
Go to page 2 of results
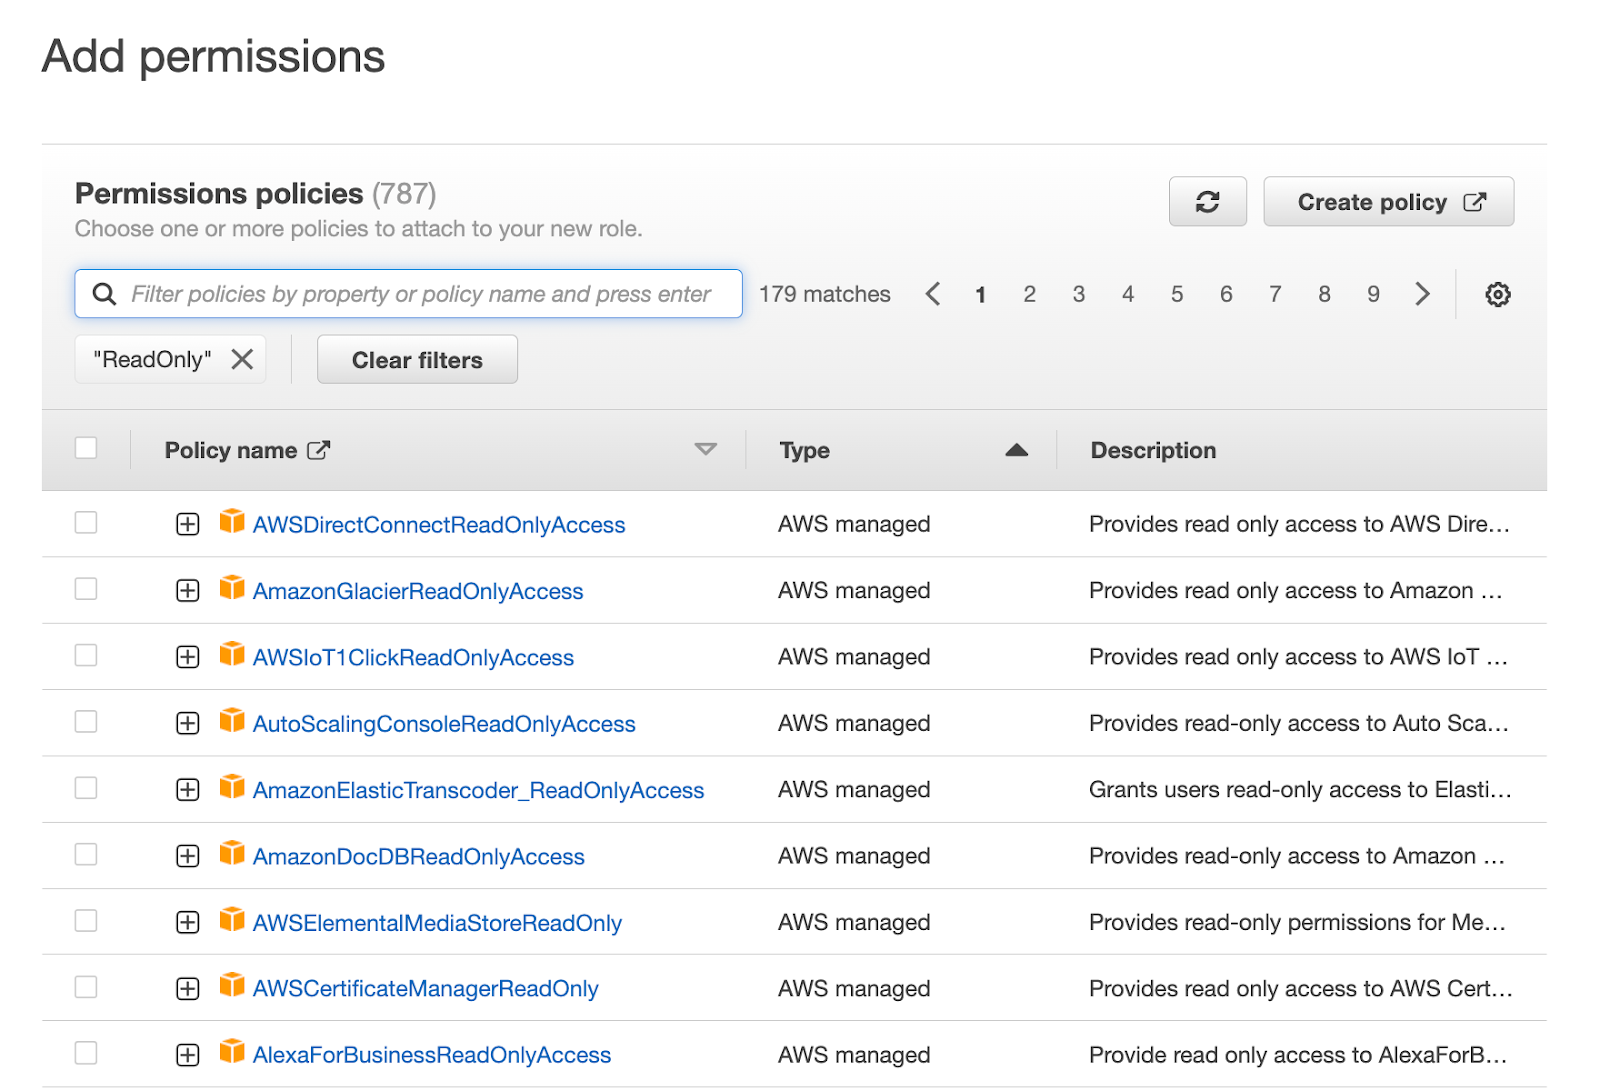[x=1029, y=295]
